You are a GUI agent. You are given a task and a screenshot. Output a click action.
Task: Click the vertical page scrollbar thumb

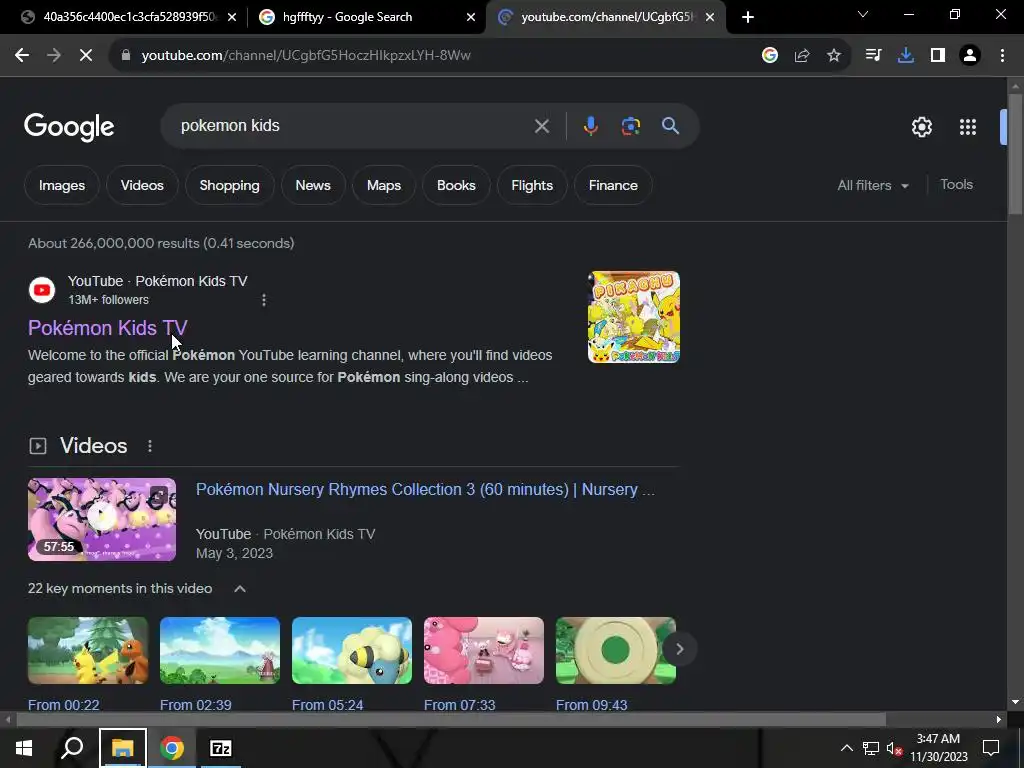tap(1016, 154)
